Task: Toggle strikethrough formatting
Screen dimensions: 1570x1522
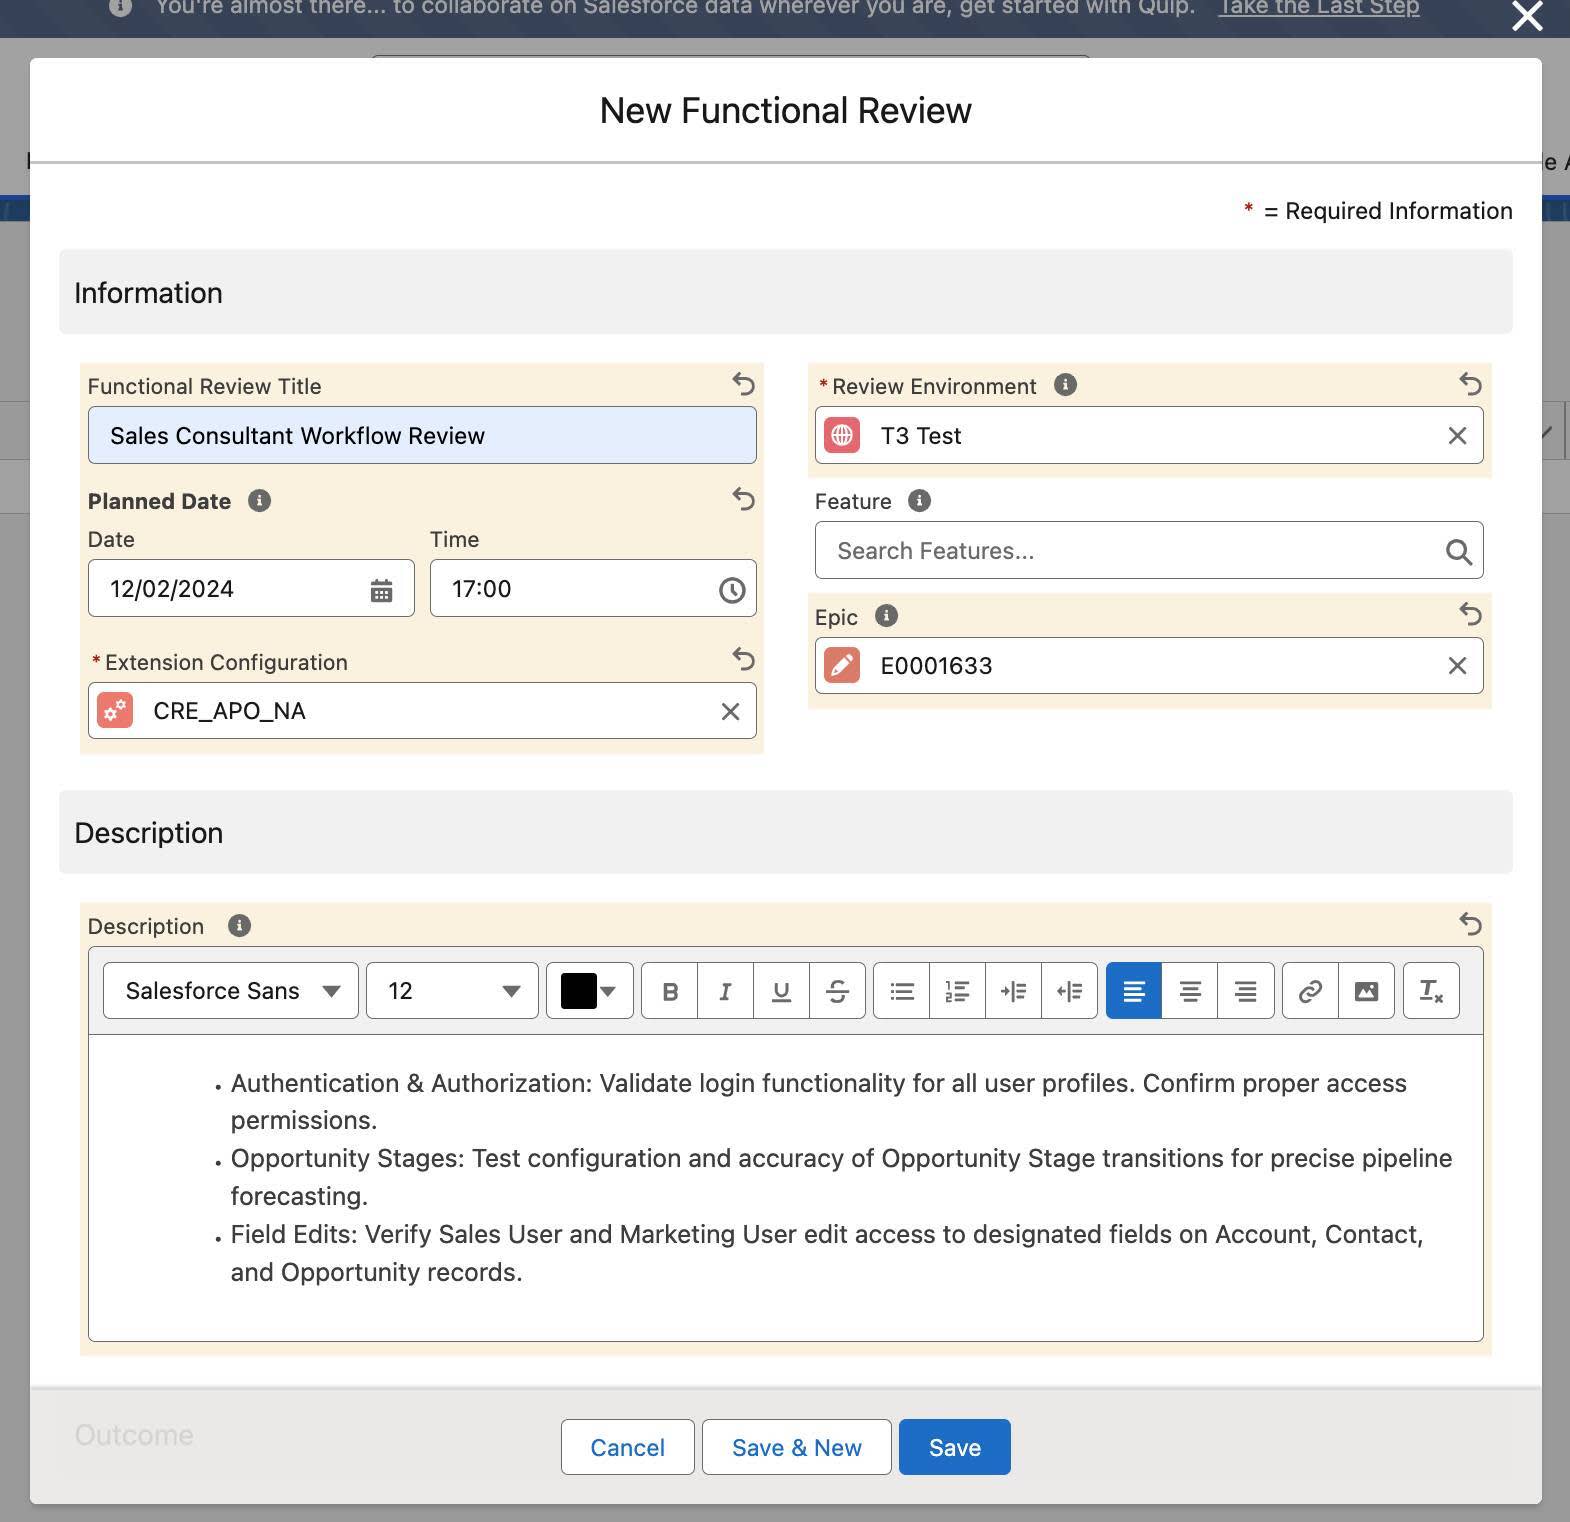Action: pyautogui.click(x=837, y=991)
